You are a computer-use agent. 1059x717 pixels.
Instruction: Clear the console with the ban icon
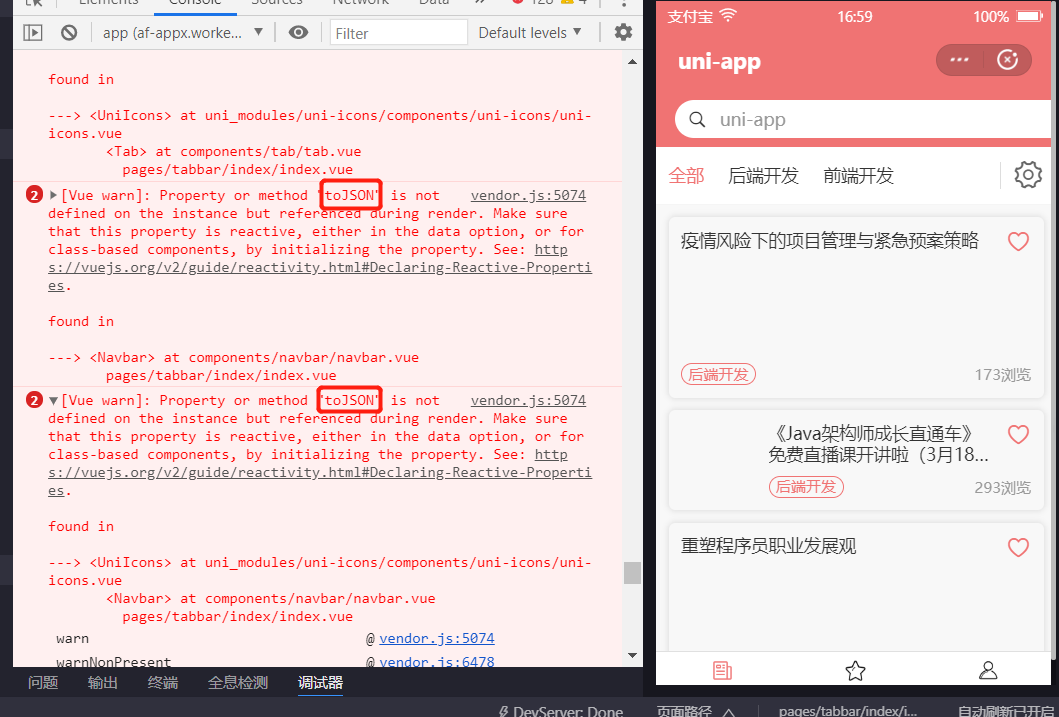pos(69,32)
